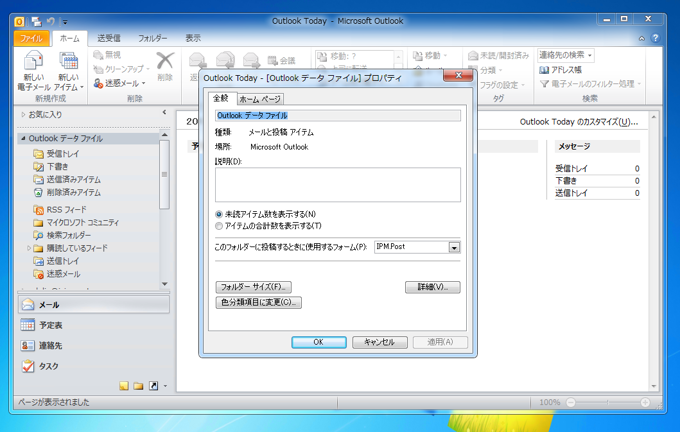Select the RSS Feeds folder icon
680x432 pixels.
click(x=39, y=209)
